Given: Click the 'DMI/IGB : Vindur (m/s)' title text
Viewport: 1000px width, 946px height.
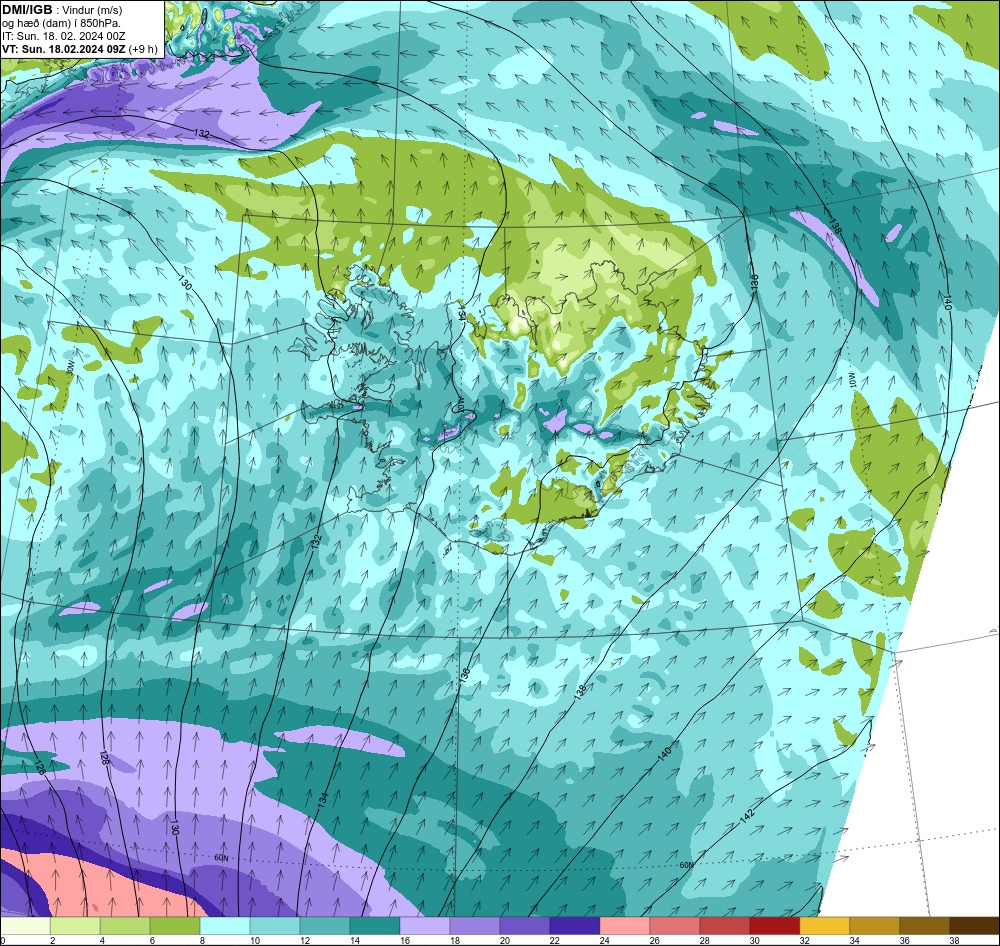Looking at the screenshot, I should point(62,10).
